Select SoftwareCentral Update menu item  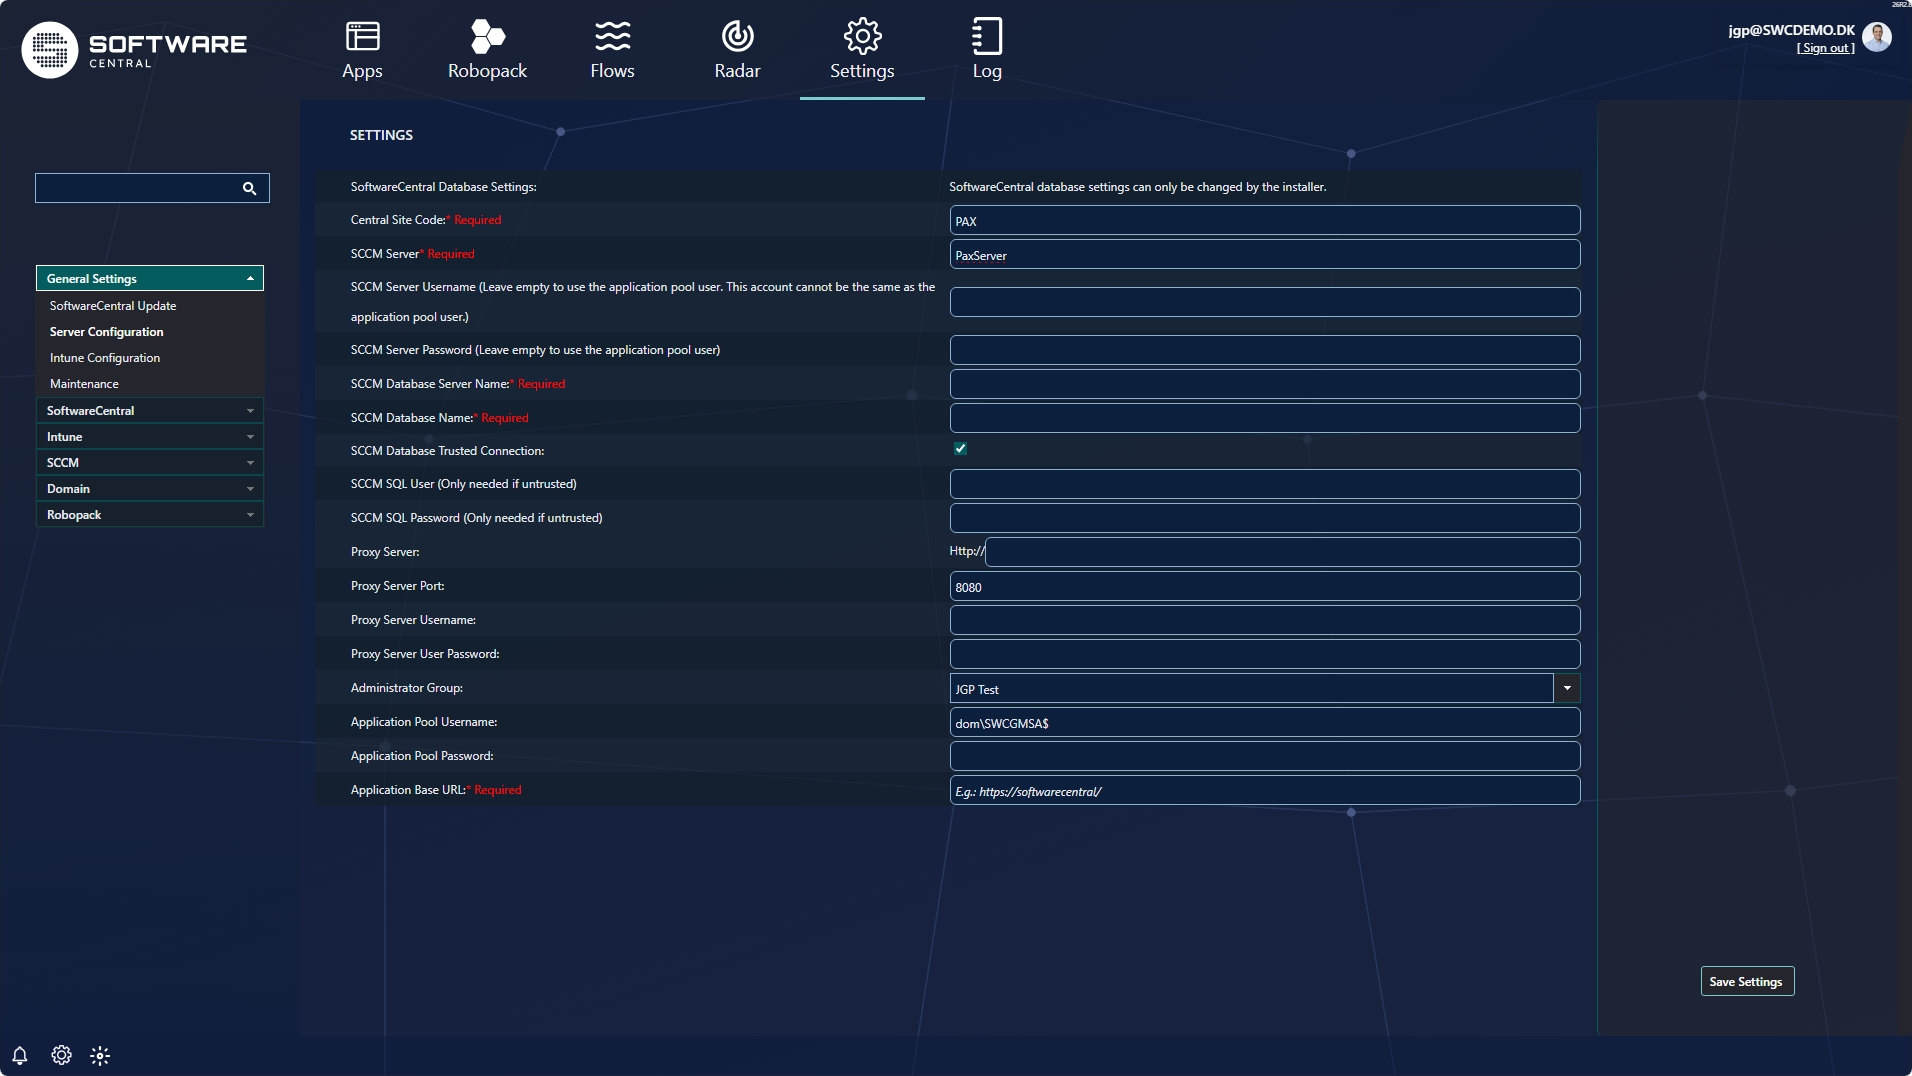point(113,306)
